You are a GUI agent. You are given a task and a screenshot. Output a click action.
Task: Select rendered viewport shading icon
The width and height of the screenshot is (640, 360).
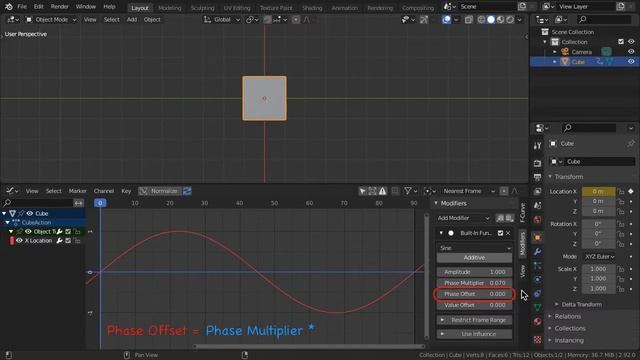(x=510, y=20)
